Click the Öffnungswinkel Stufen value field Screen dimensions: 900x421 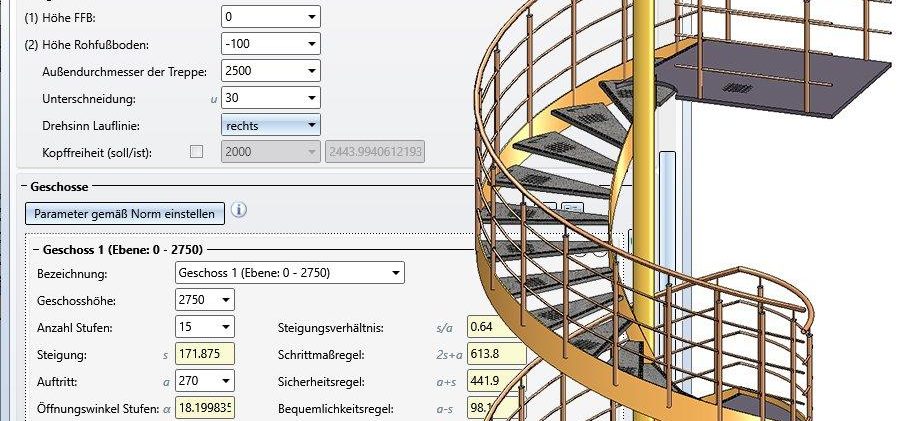(x=204, y=408)
